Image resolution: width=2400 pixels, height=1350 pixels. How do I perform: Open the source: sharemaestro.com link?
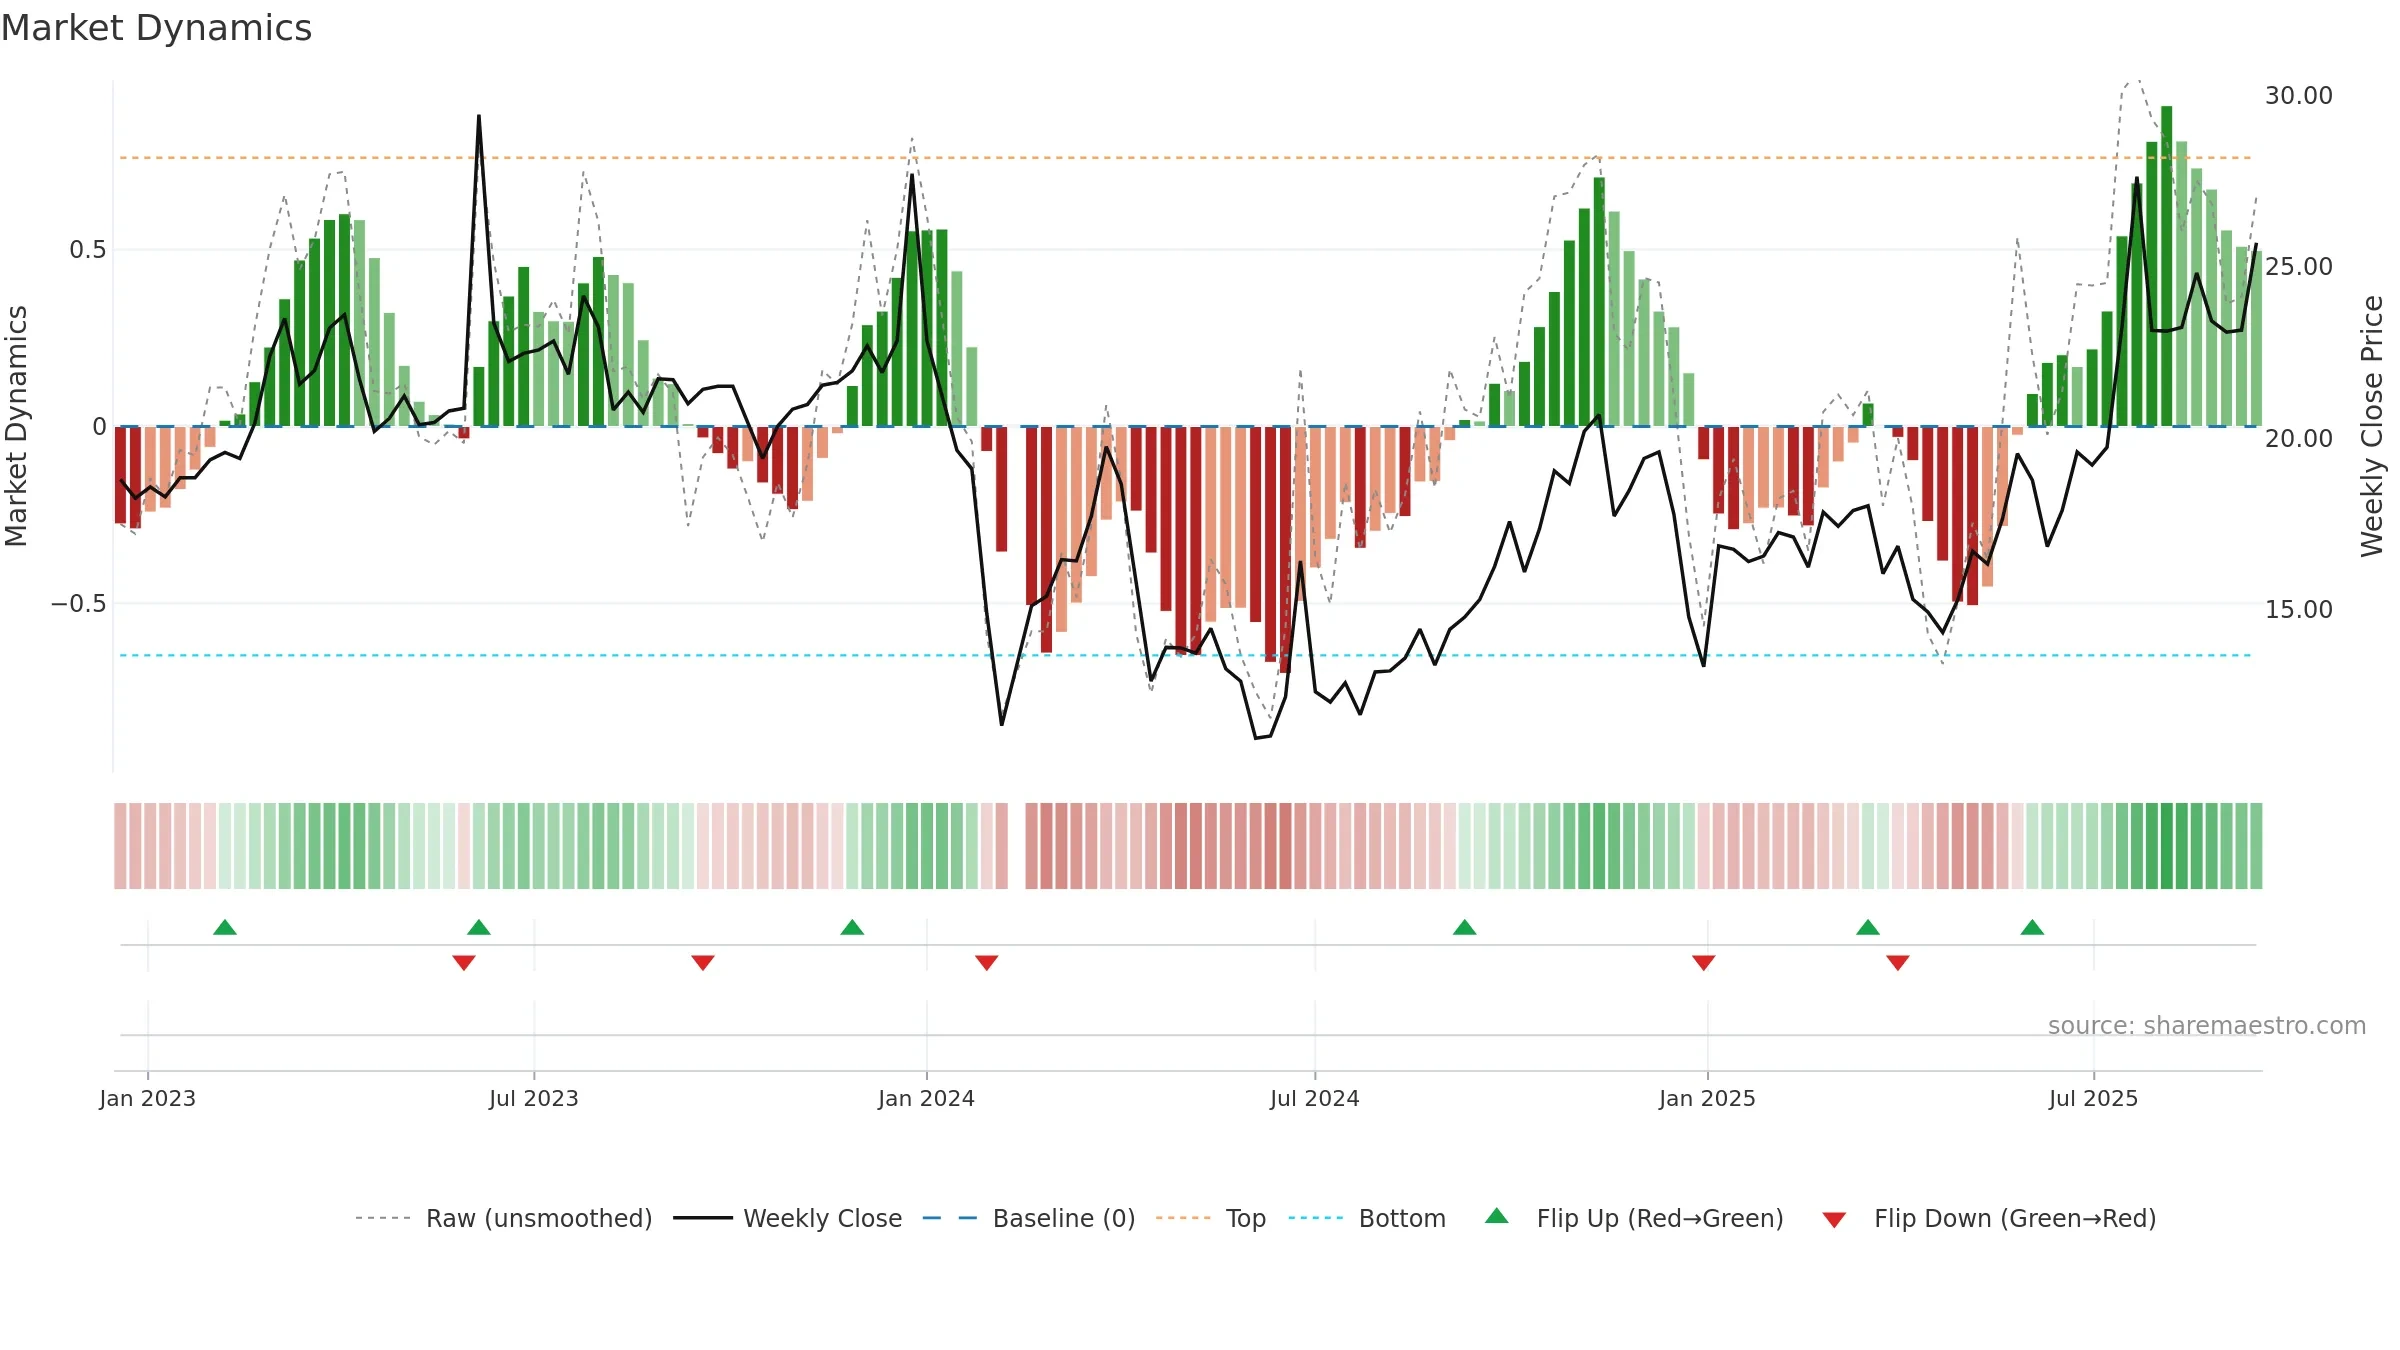pyautogui.click(x=2207, y=1025)
